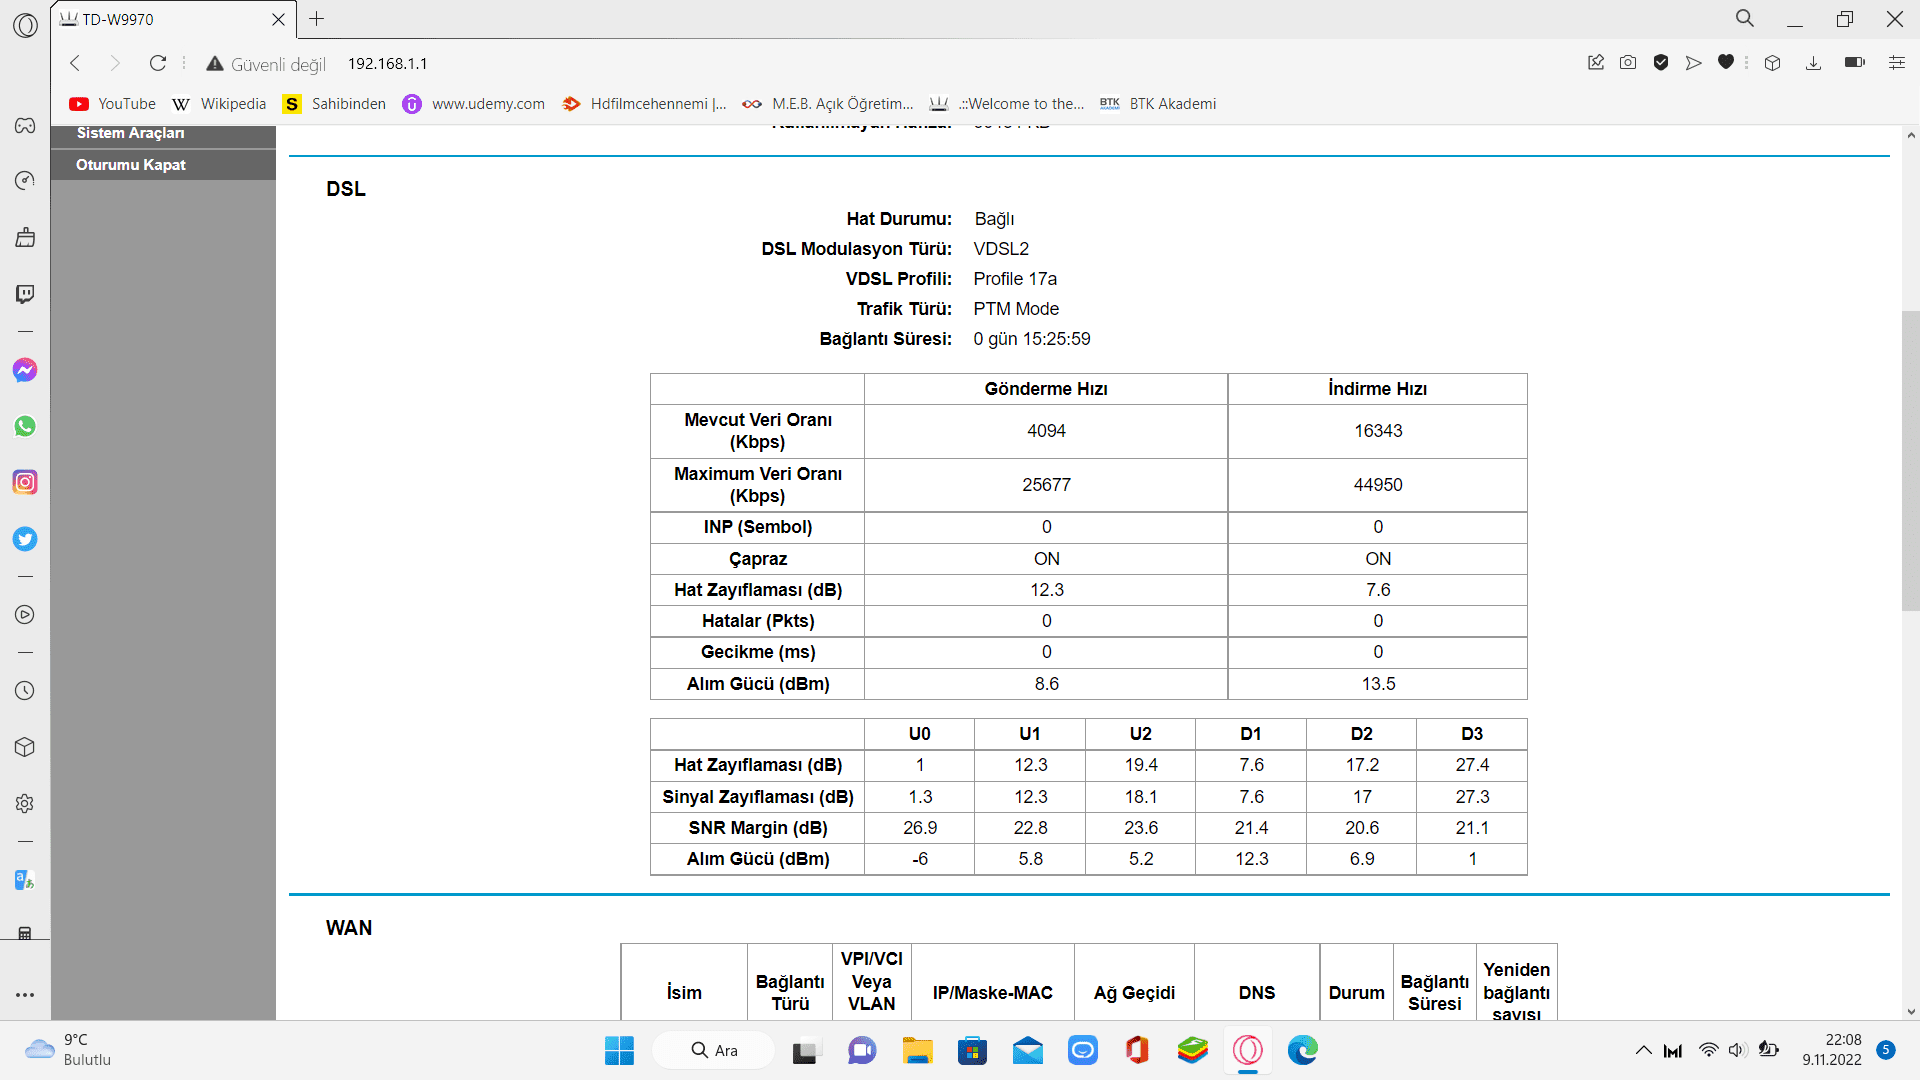
Task: Select Oturumu Kapat in router menu
Action: click(131, 165)
